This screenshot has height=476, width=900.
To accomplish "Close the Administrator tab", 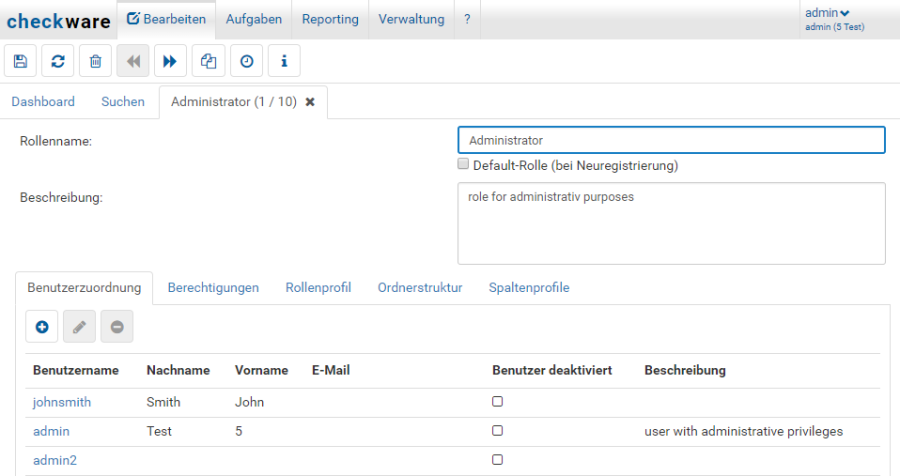I will coord(310,102).
